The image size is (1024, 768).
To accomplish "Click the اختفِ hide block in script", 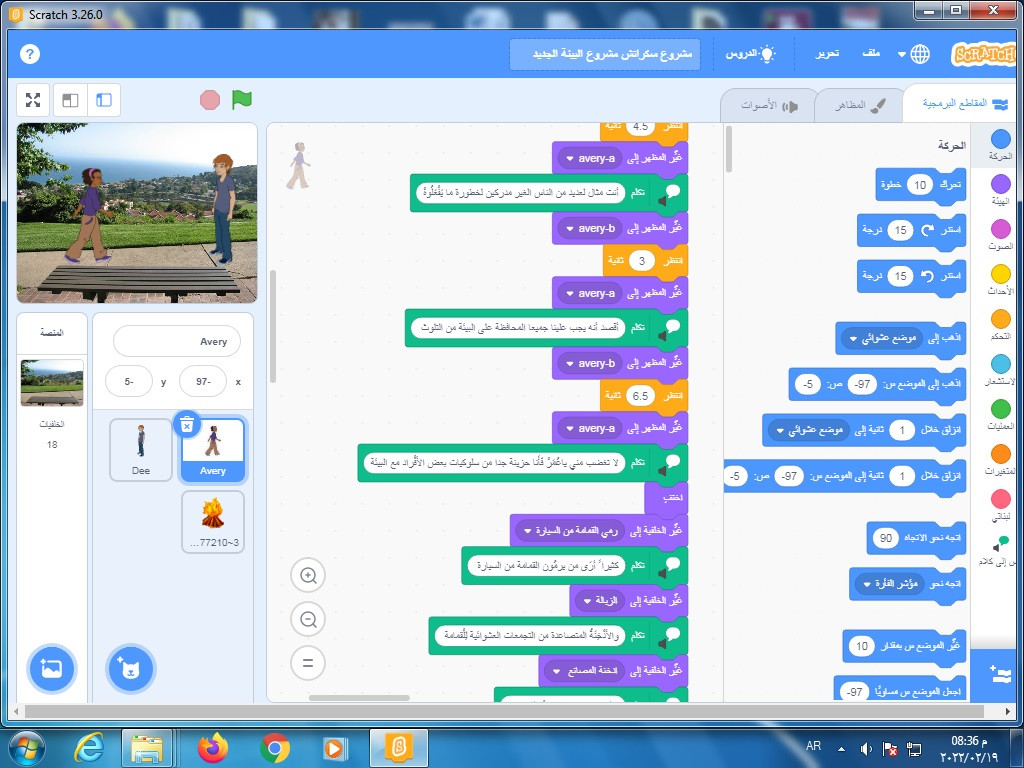I will (666, 498).
